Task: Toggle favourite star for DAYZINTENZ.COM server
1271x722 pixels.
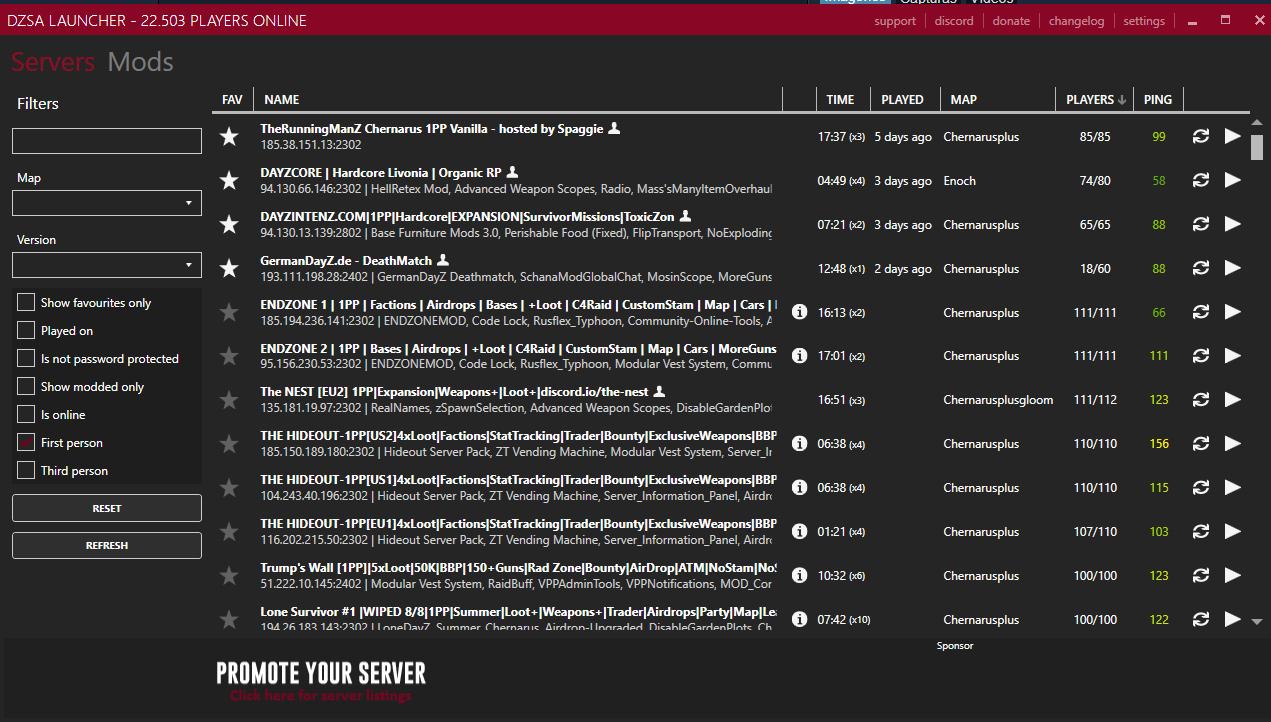Action: coord(229,225)
